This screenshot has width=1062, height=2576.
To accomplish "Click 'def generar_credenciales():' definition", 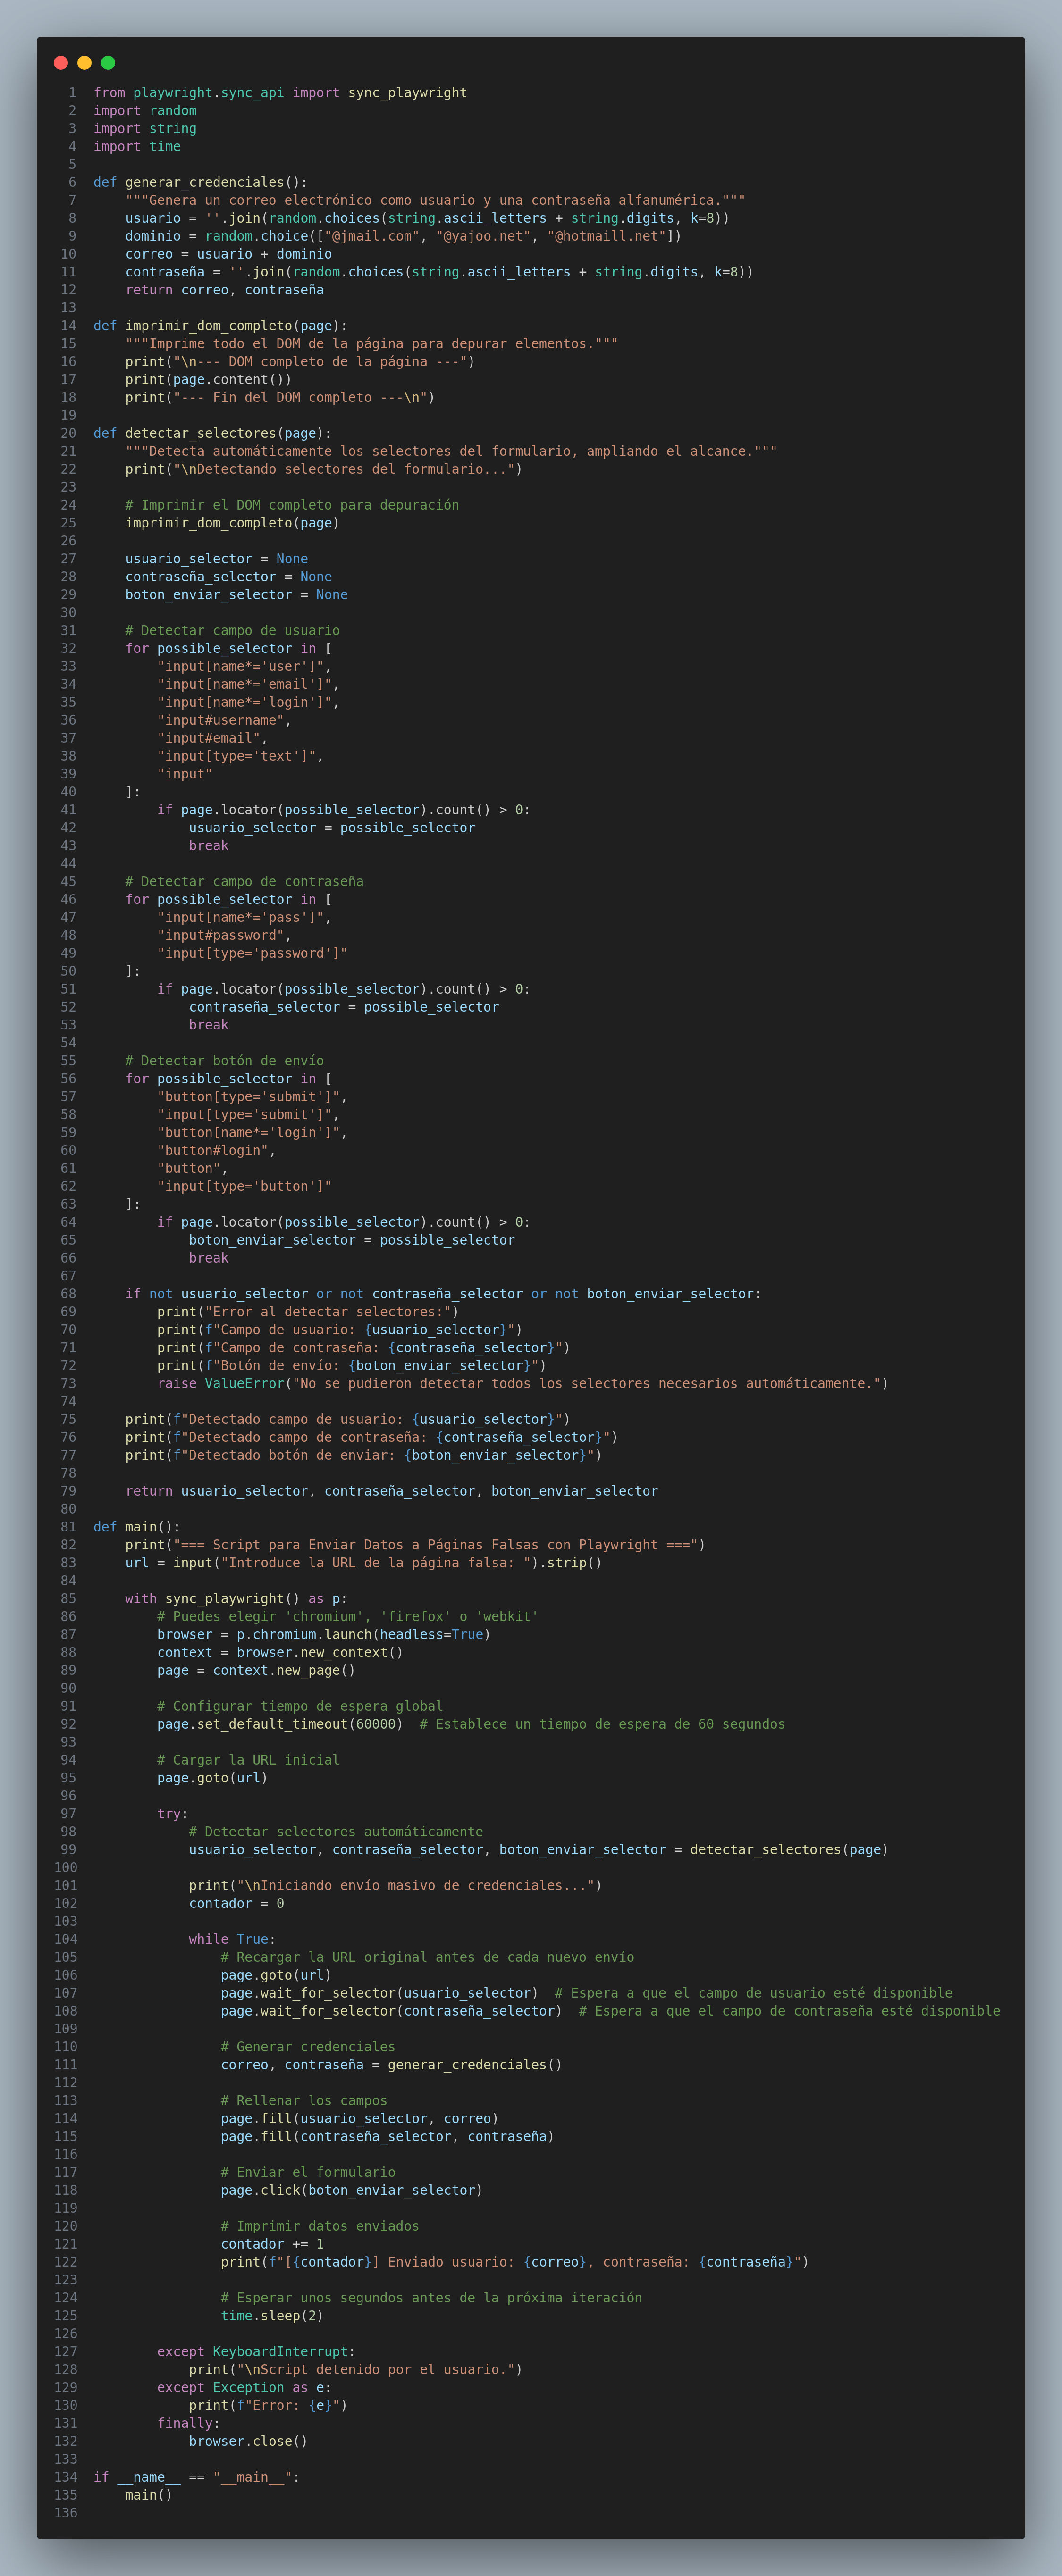I will point(200,183).
